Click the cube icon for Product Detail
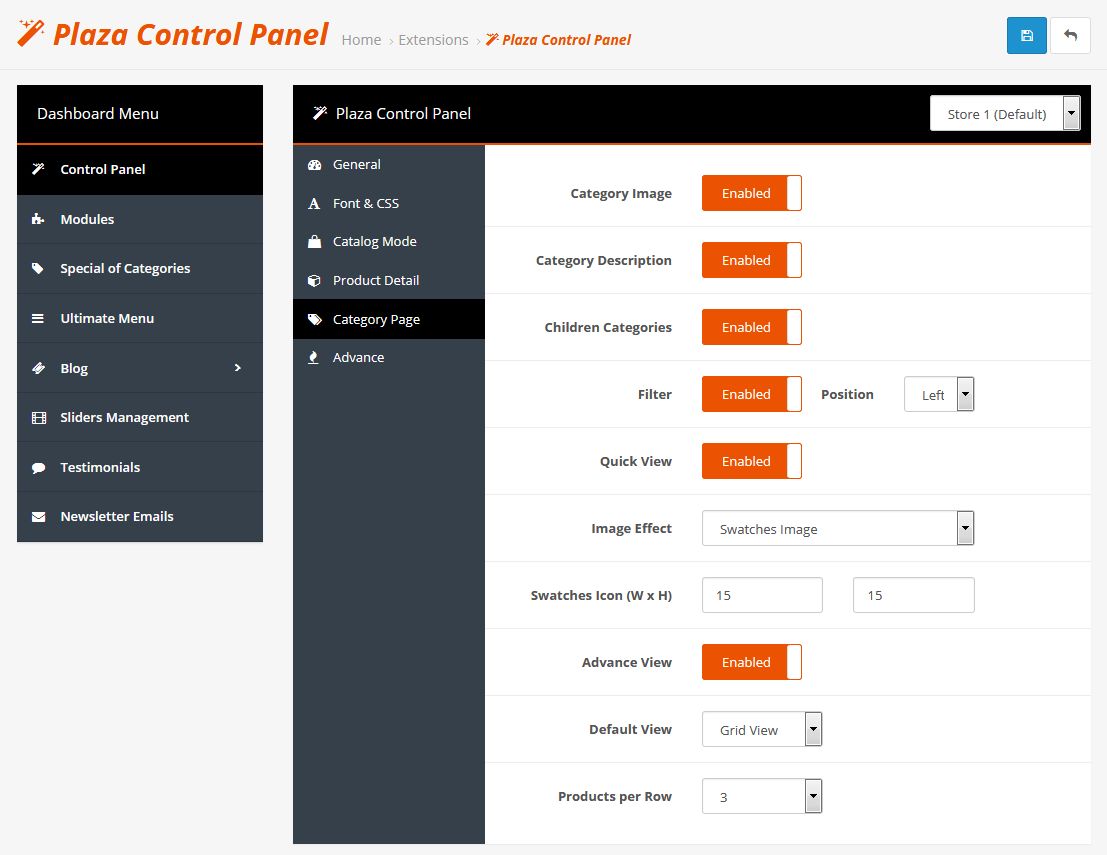Viewport: 1107px width, 855px height. click(314, 280)
